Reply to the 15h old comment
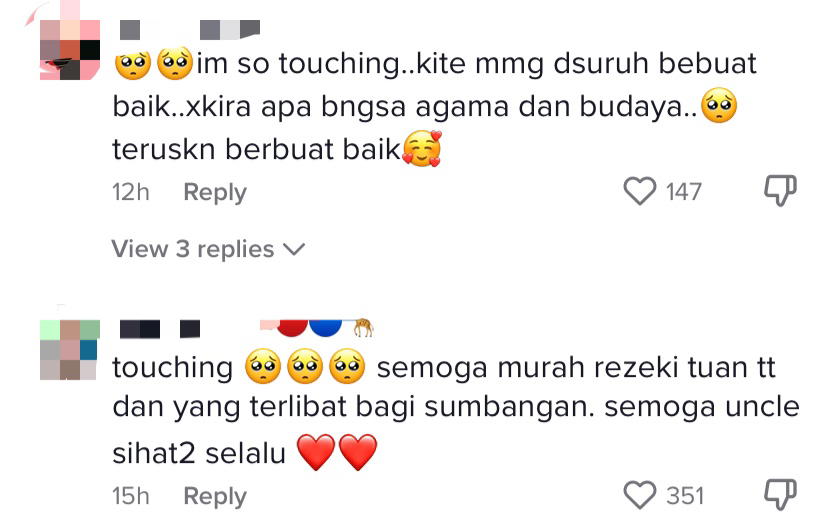This screenshot has width=828, height=519. click(x=215, y=496)
